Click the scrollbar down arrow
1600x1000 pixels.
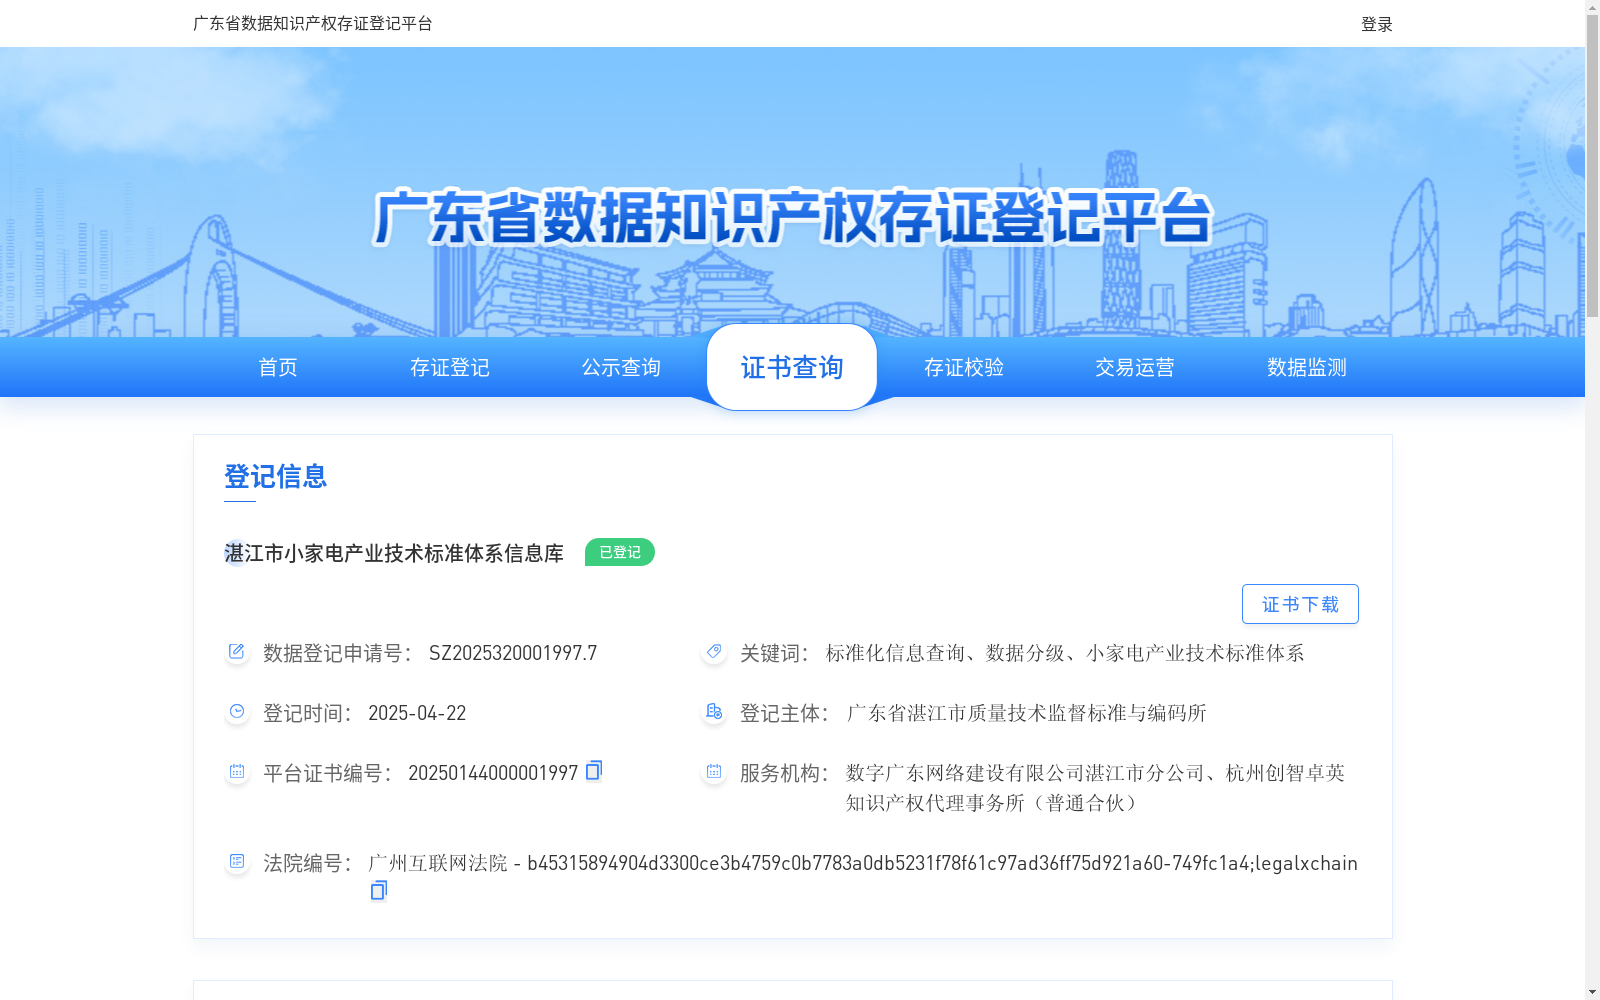coord(1592,992)
